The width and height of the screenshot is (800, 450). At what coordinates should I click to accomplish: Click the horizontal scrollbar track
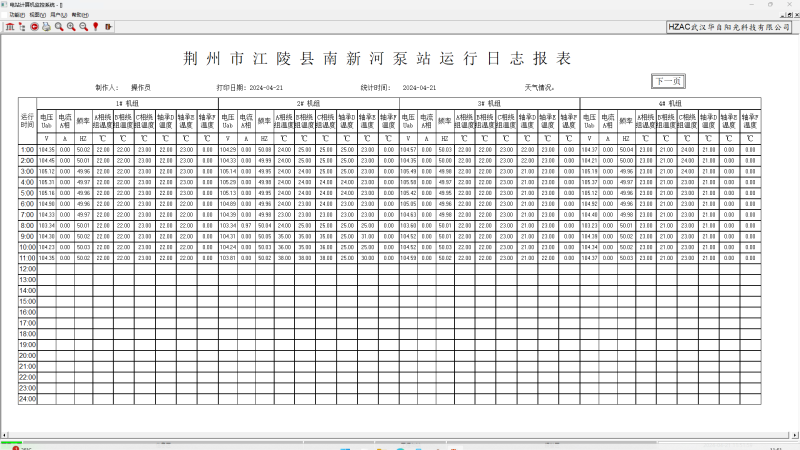pos(399,435)
